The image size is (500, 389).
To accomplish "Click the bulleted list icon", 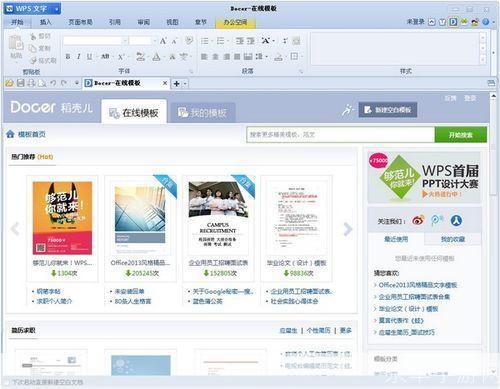I will pyautogui.click(x=204, y=41).
